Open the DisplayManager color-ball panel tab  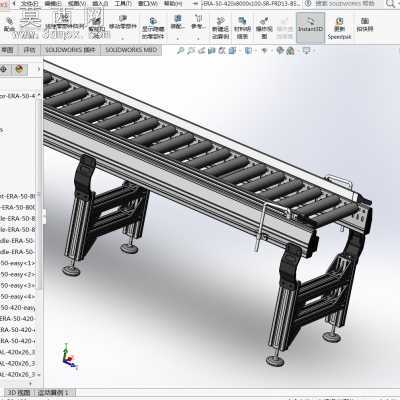[20, 69]
